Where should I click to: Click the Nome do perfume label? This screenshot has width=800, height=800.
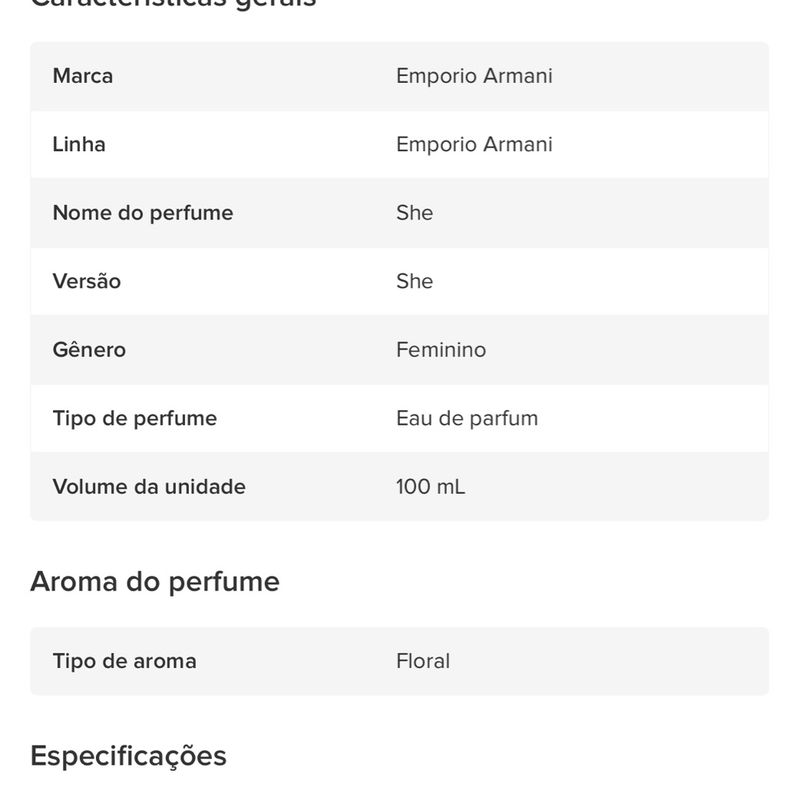click(143, 213)
